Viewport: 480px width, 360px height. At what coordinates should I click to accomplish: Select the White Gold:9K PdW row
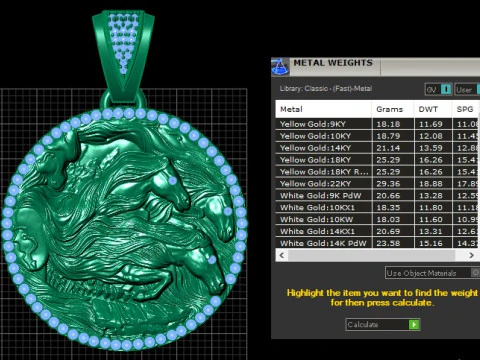[377, 196]
